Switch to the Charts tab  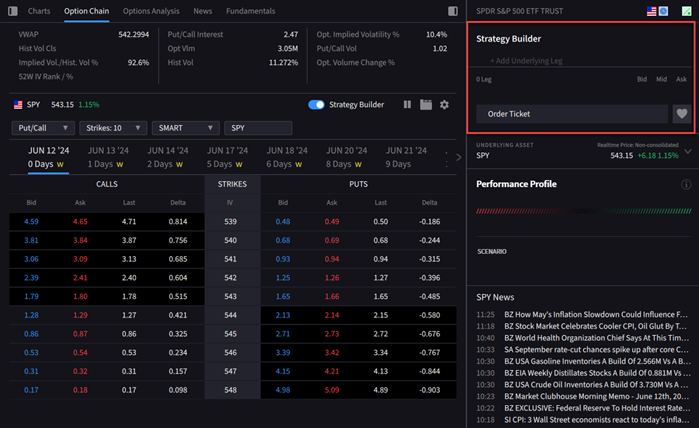pyautogui.click(x=39, y=11)
